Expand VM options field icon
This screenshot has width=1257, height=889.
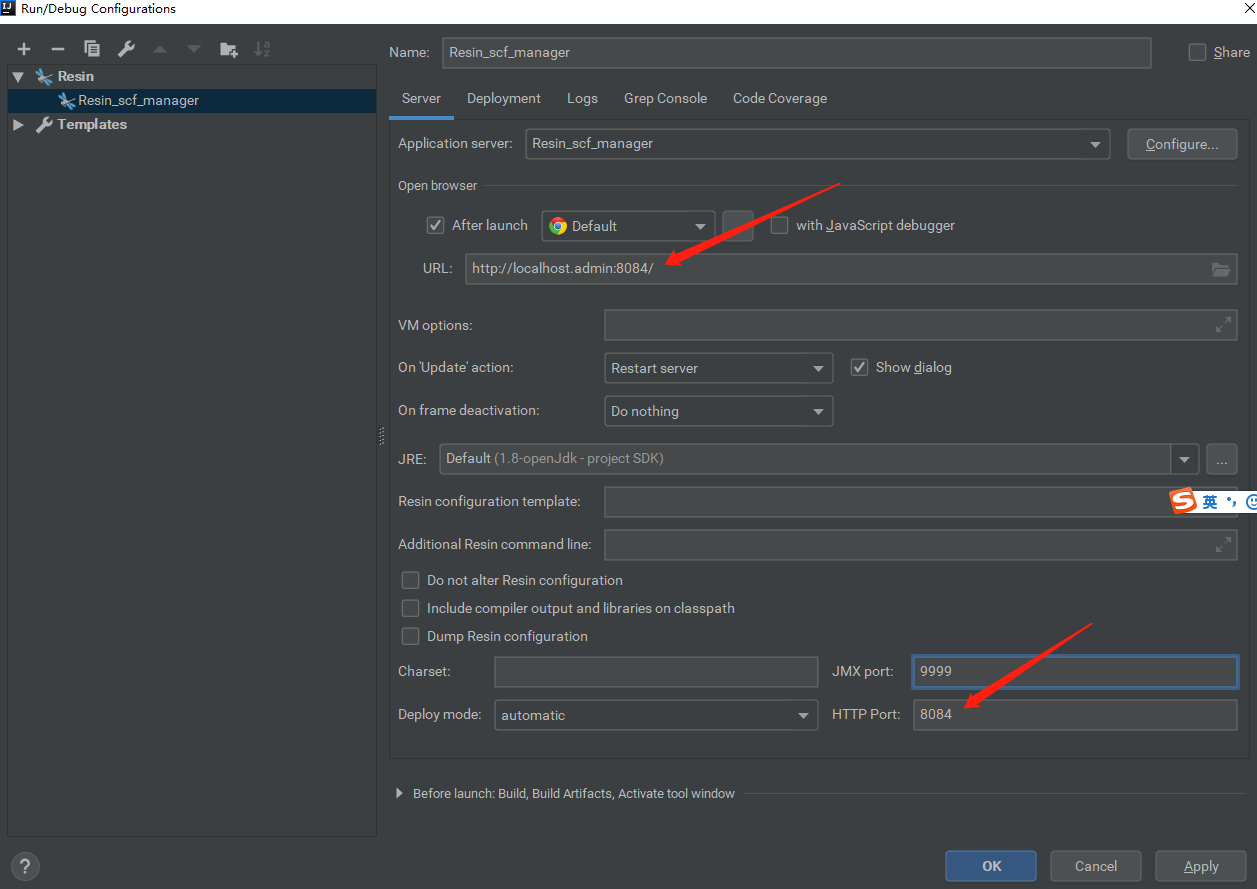[1223, 325]
